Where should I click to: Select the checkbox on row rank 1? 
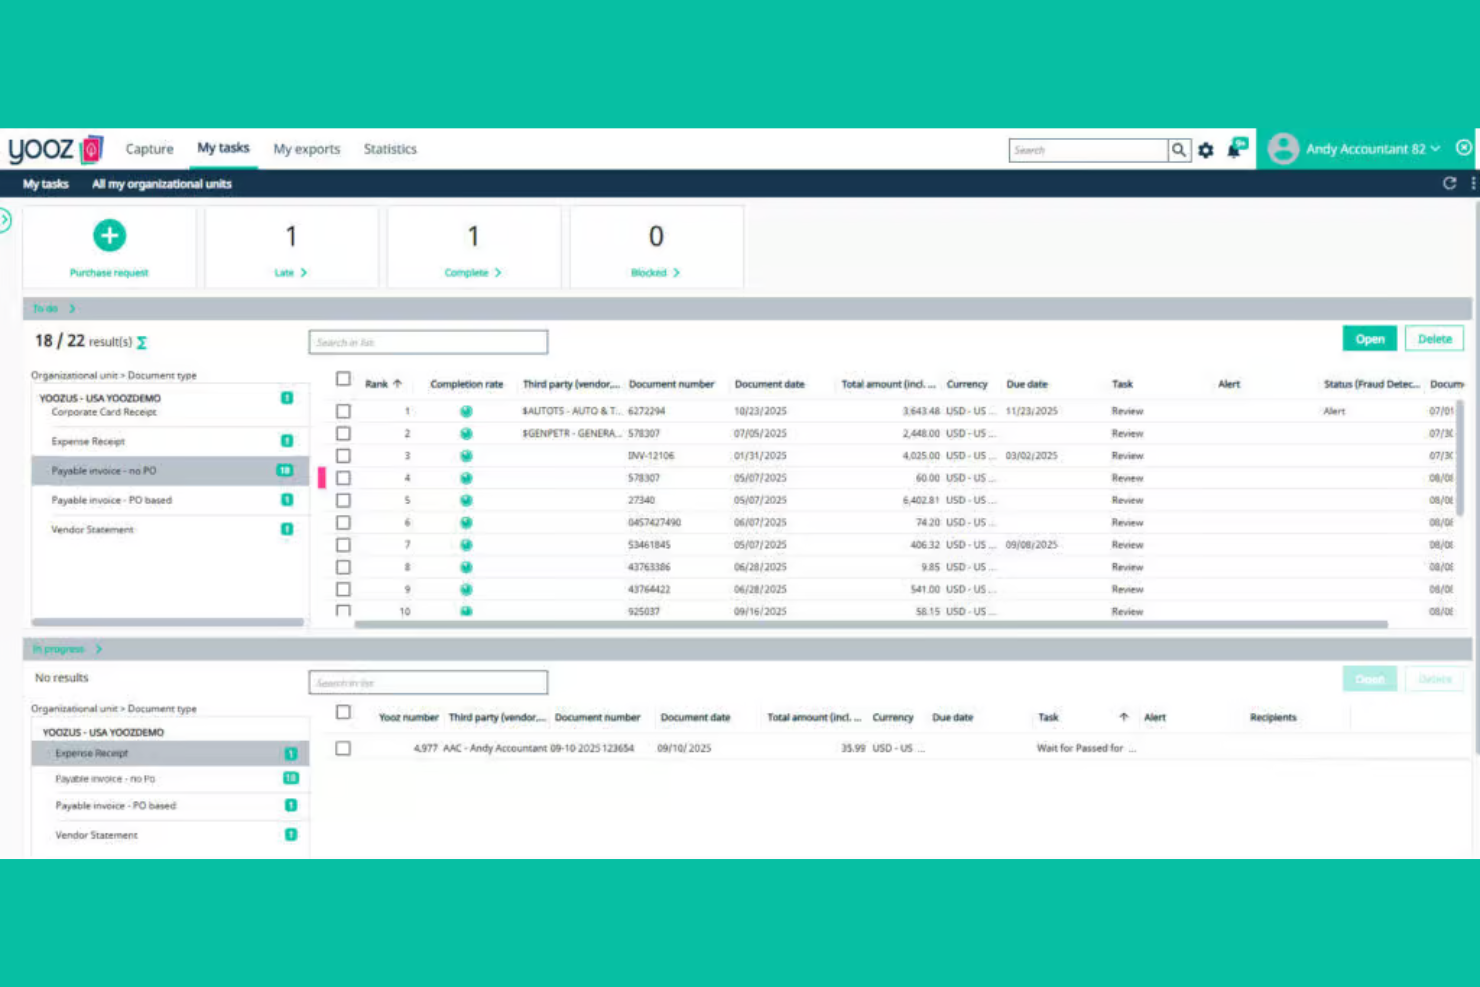point(343,410)
